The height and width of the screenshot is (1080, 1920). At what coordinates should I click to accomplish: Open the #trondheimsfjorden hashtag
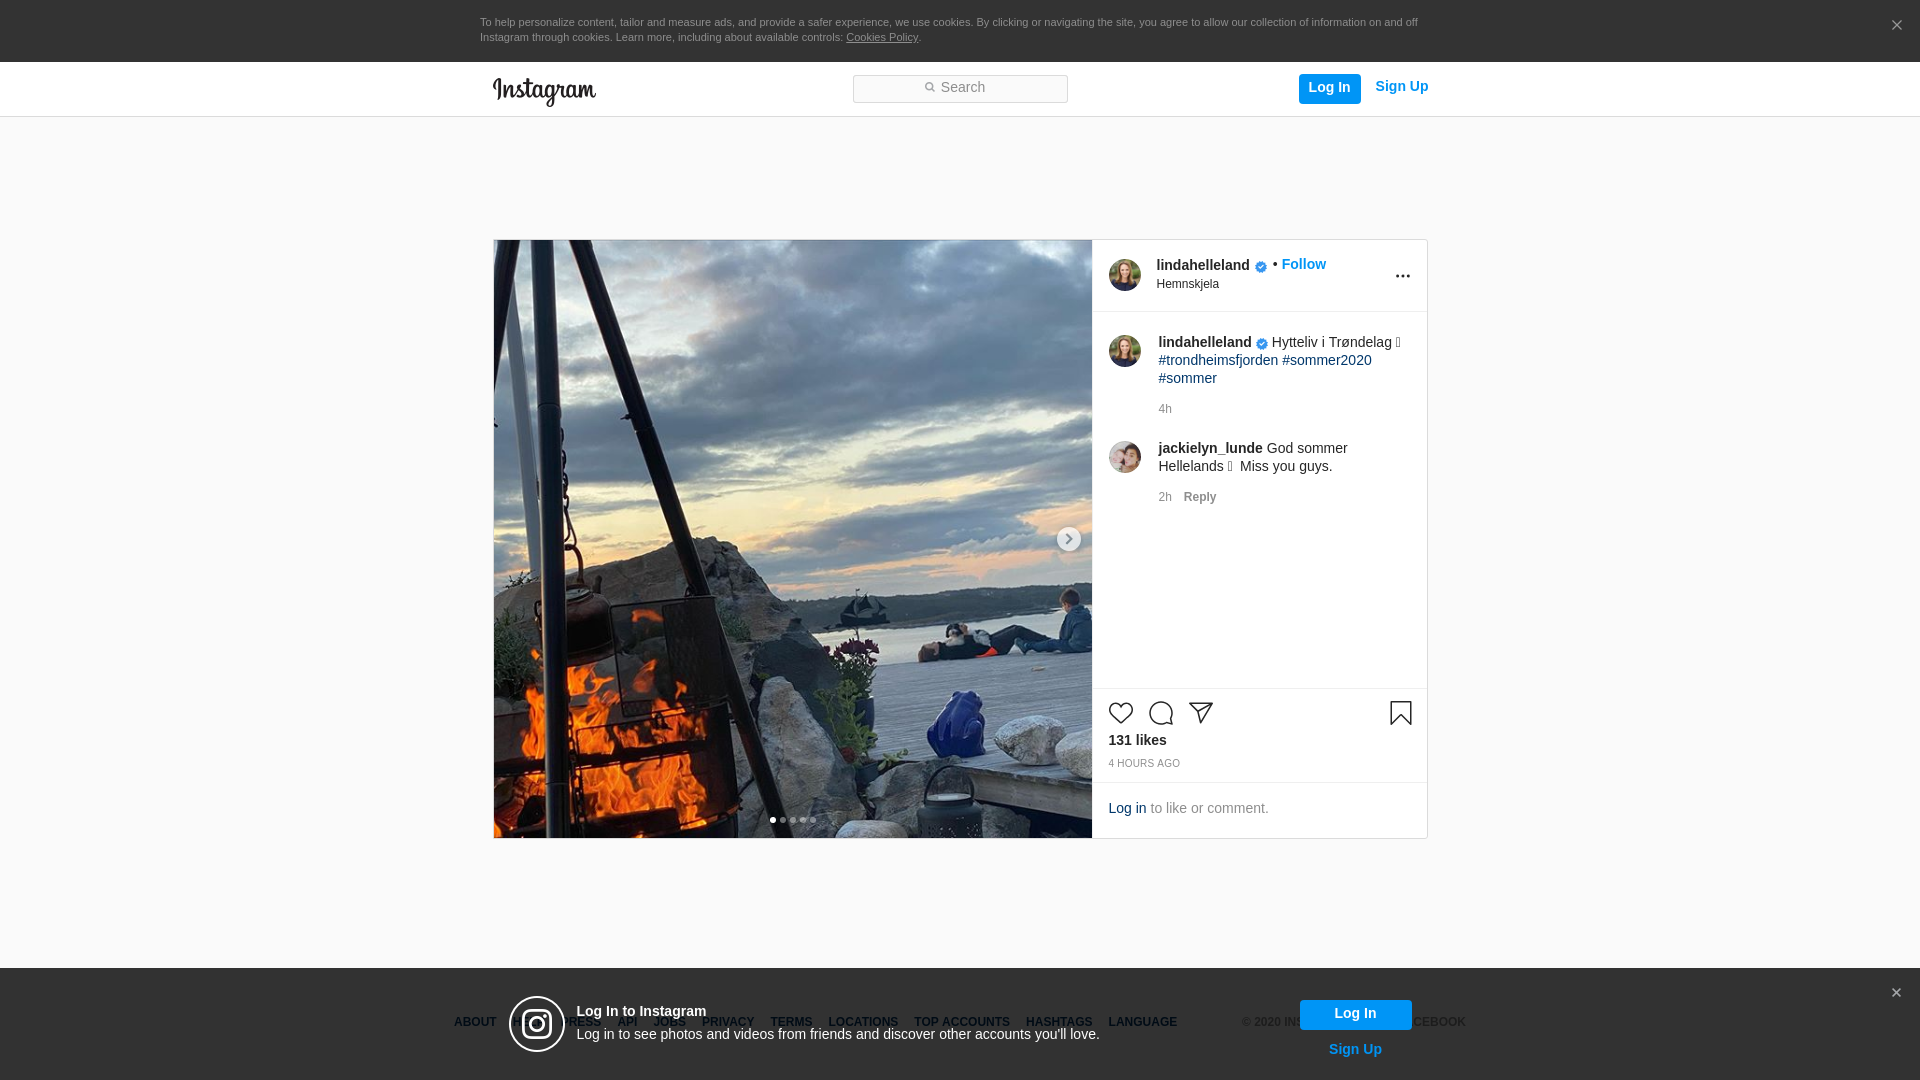point(1217,360)
